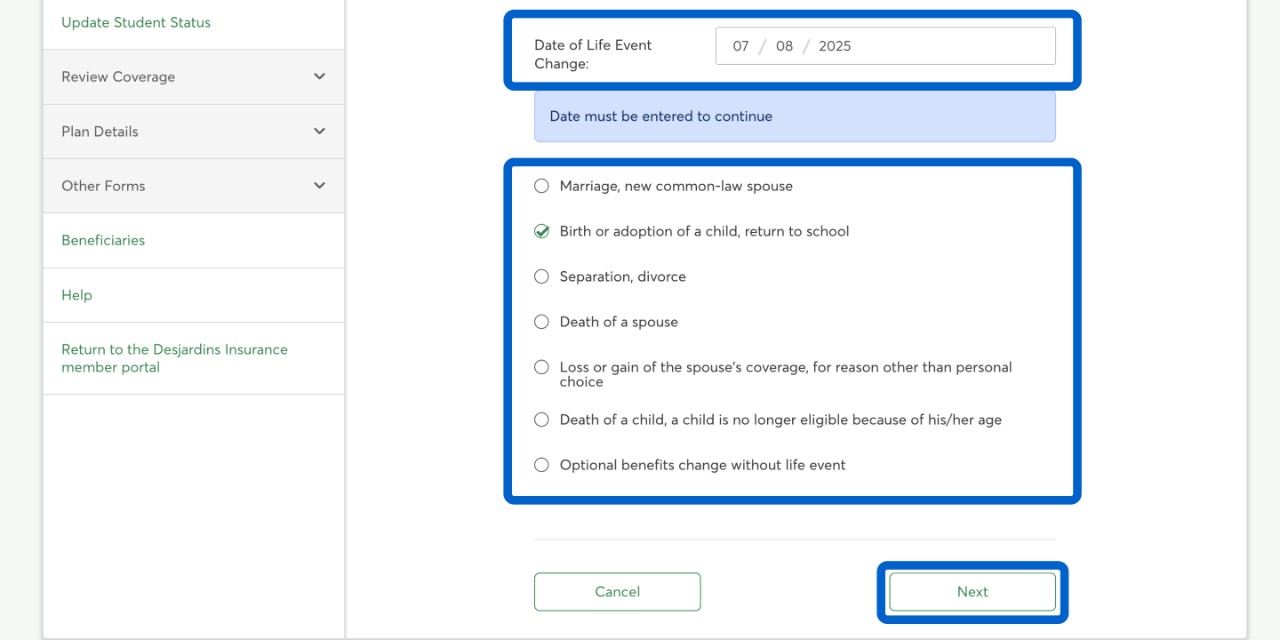Select Birth or adoption of a child option
The height and width of the screenshot is (640, 1280).
tap(541, 231)
